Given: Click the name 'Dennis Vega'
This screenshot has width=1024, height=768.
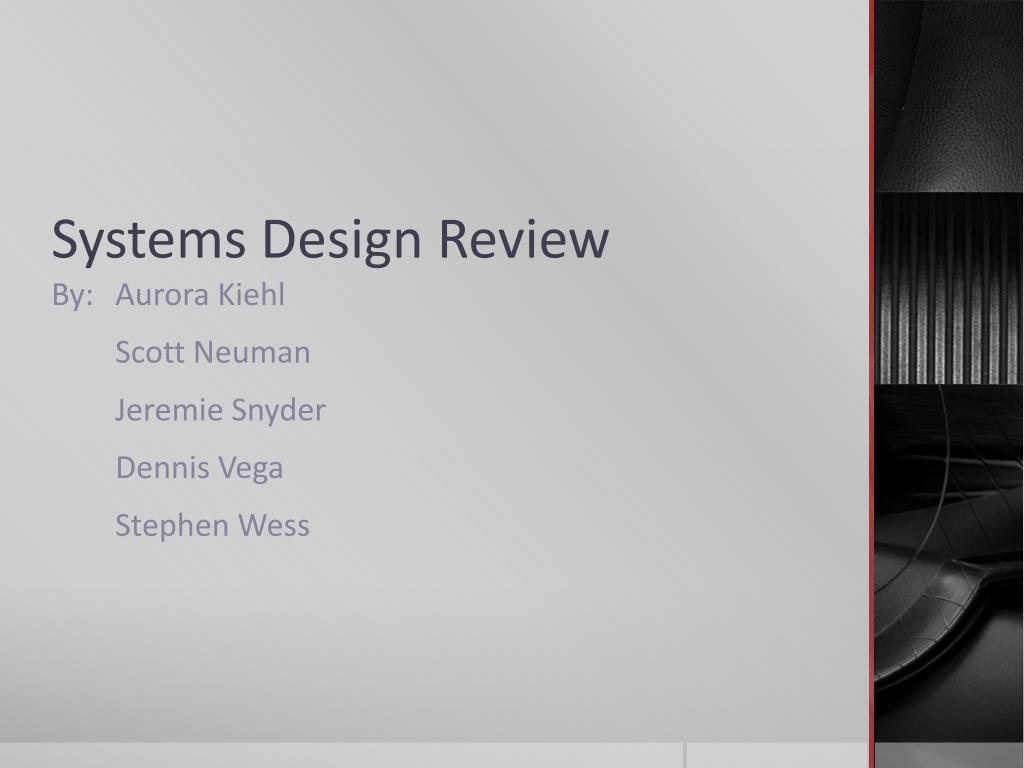Looking at the screenshot, I should [199, 468].
